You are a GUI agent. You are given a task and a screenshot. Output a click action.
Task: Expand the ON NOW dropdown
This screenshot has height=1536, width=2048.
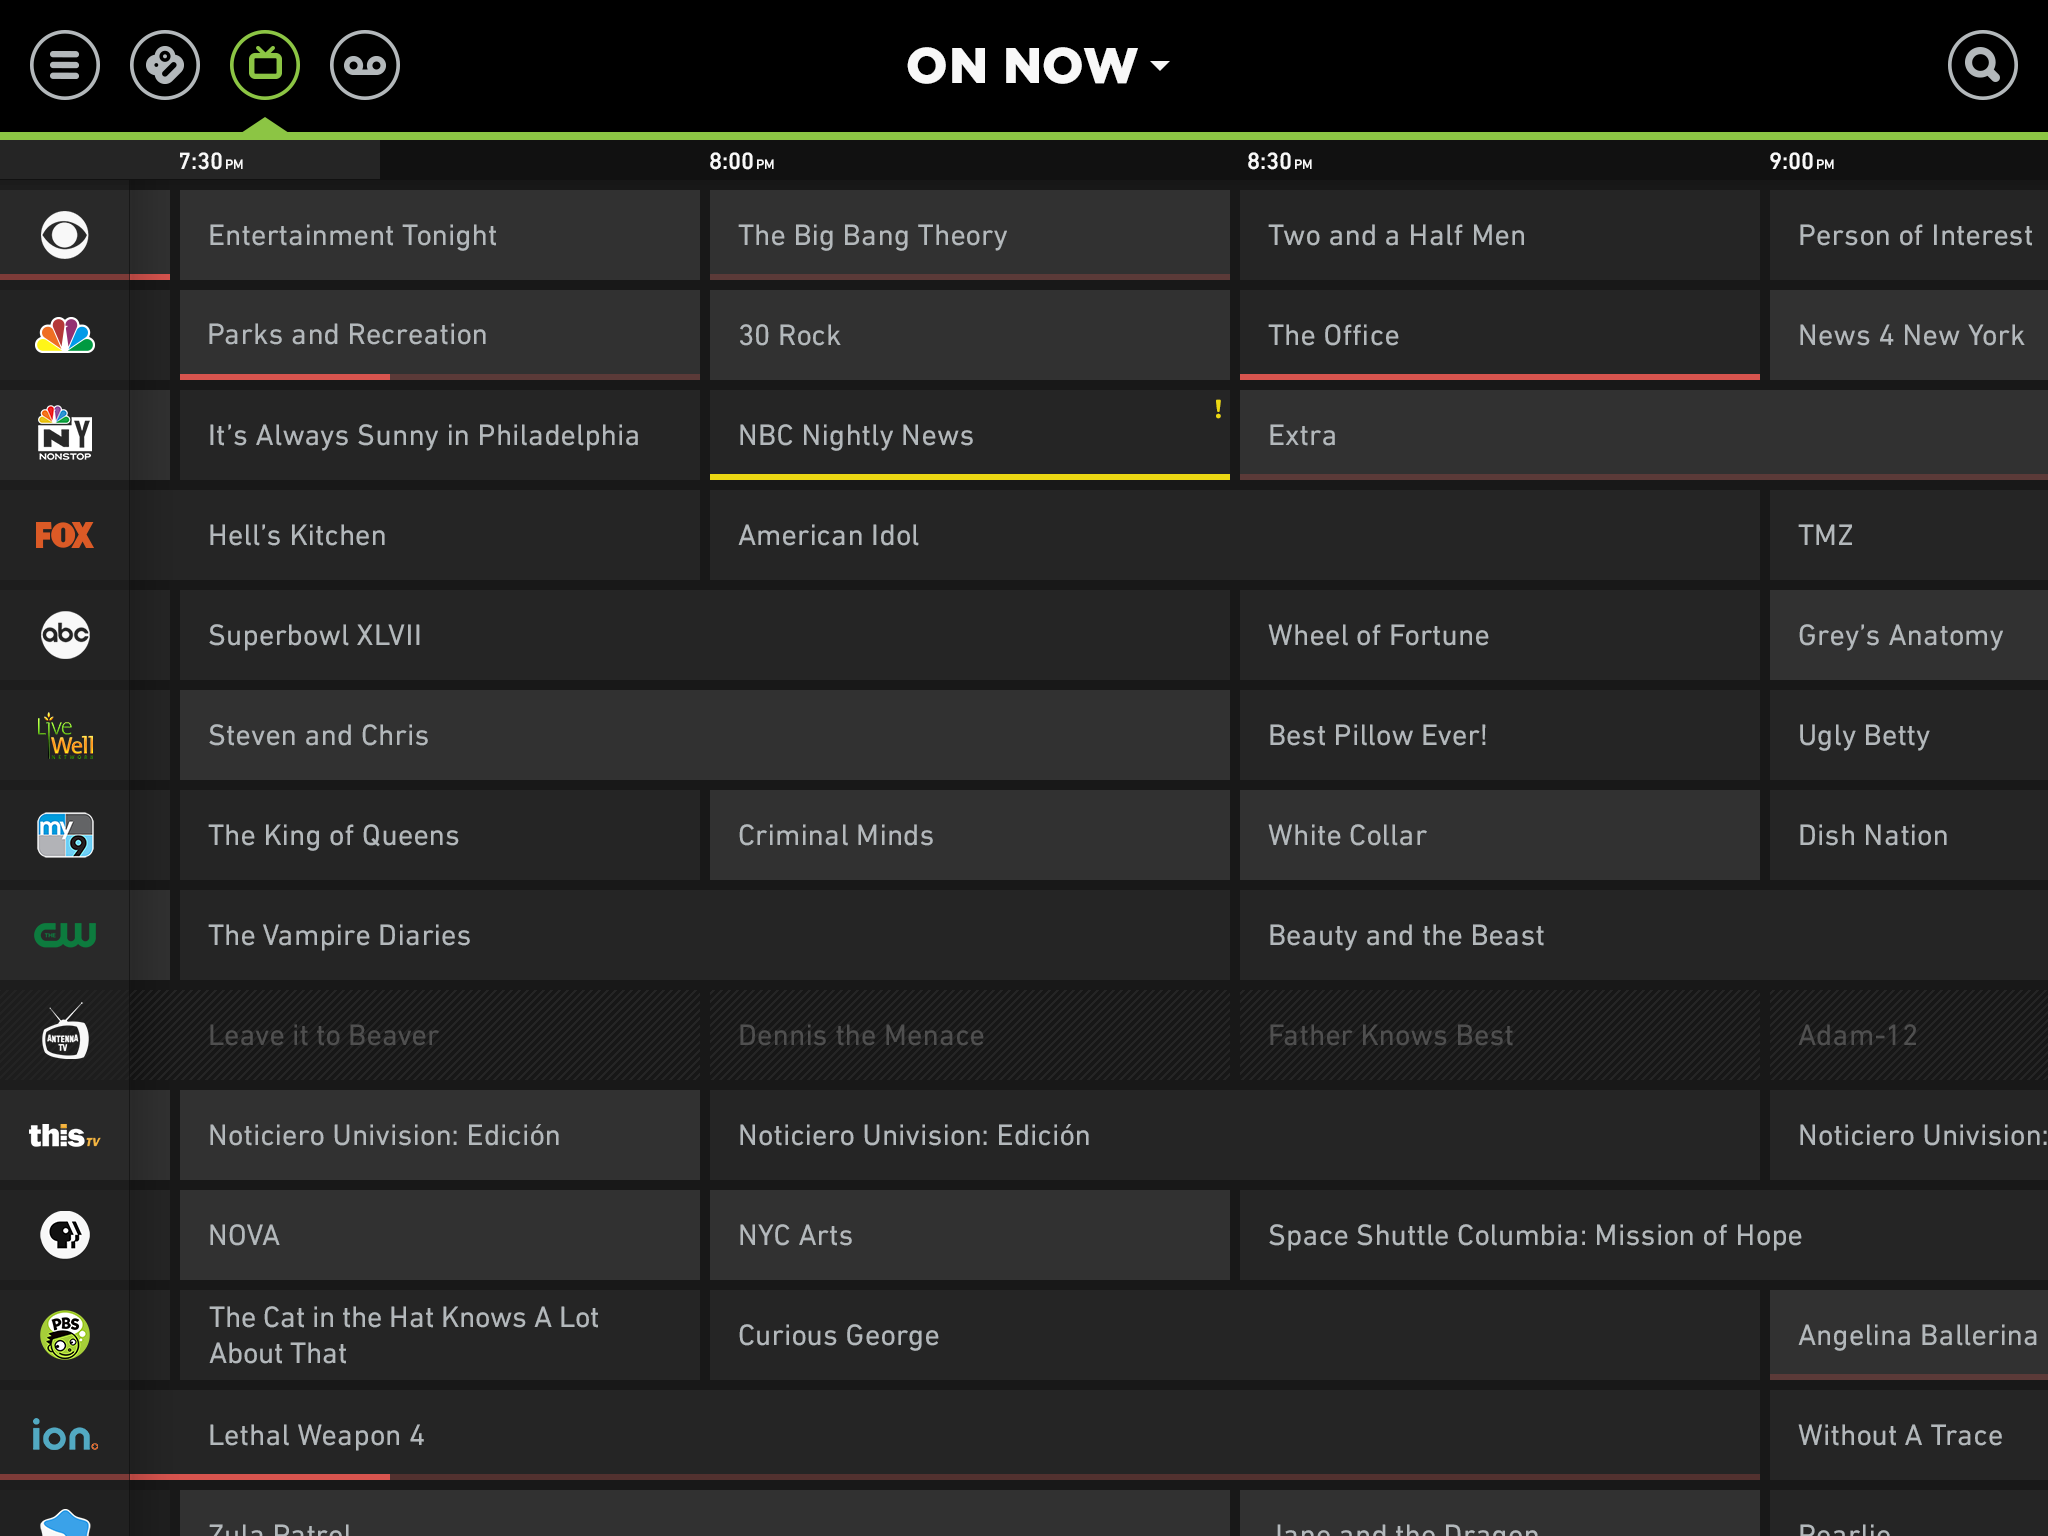(1038, 66)
